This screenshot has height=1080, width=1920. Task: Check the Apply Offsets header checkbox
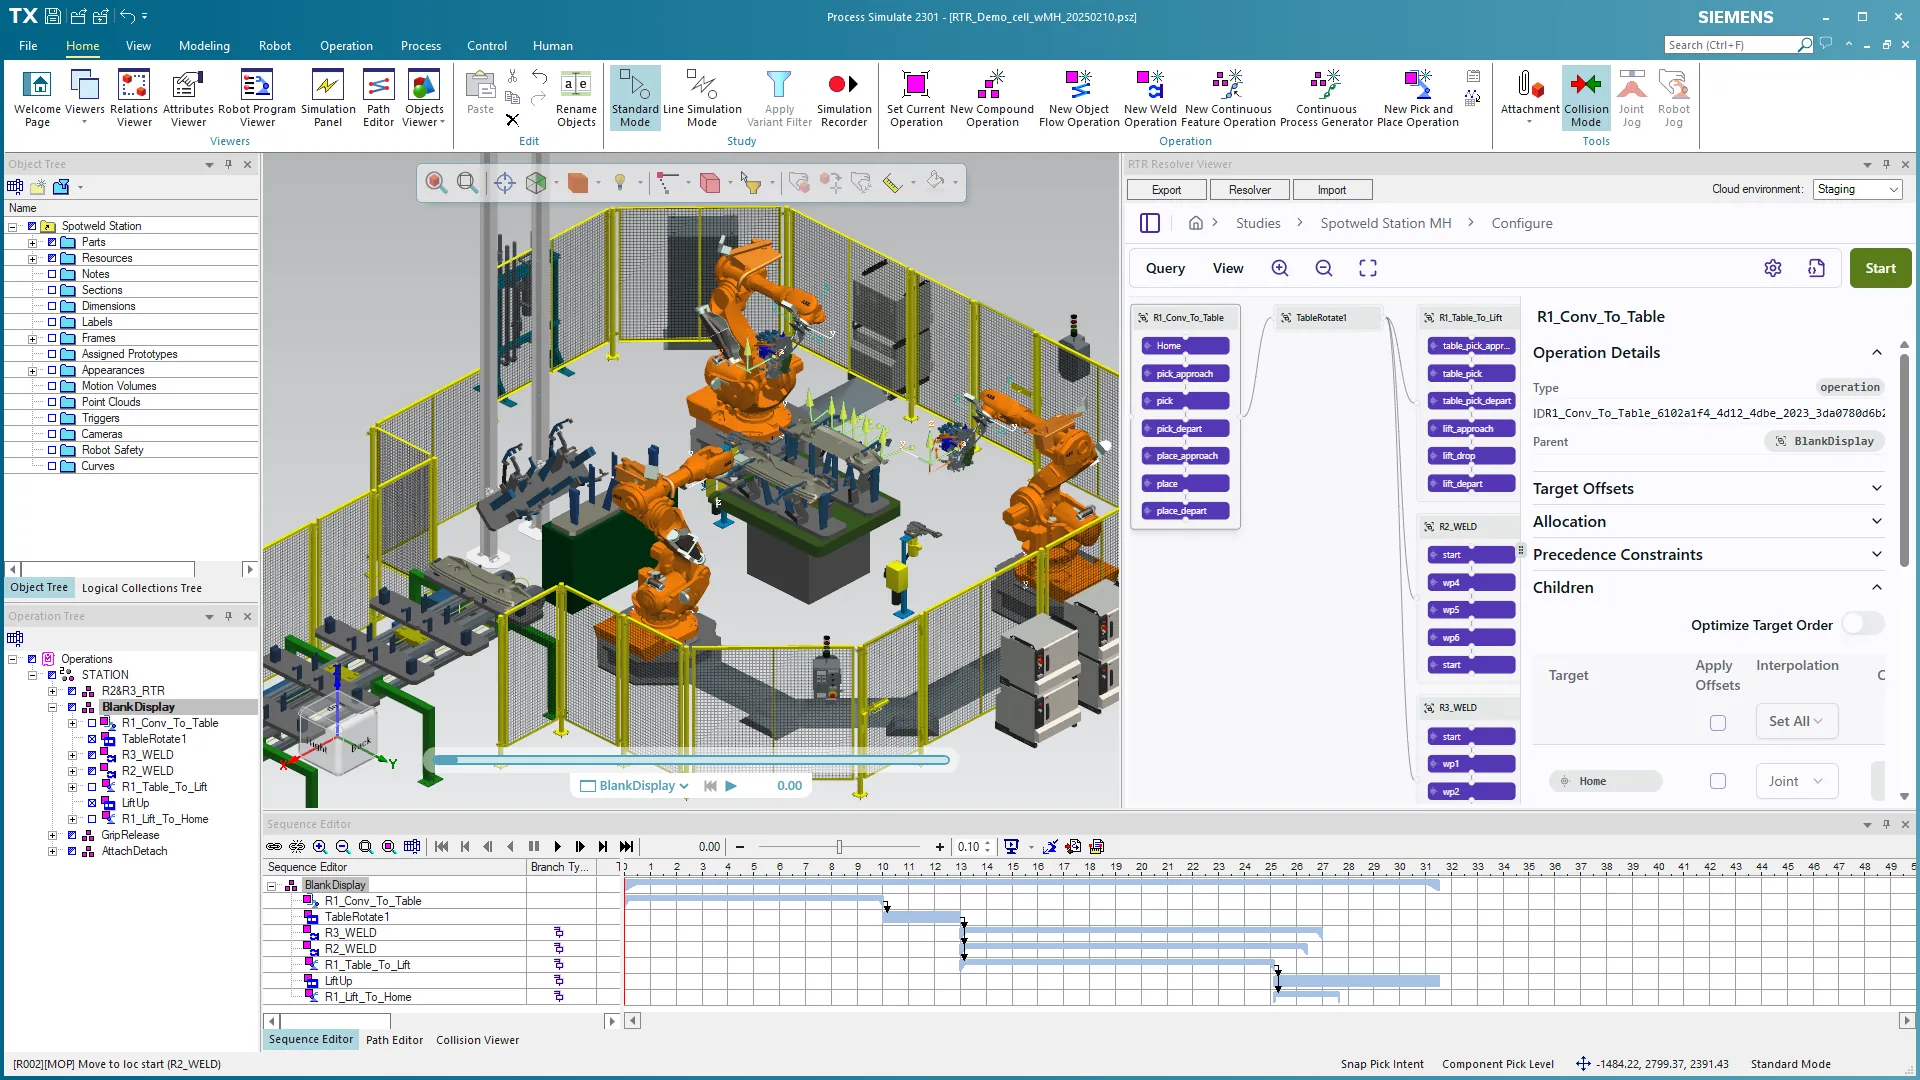tap(1718, 722)
